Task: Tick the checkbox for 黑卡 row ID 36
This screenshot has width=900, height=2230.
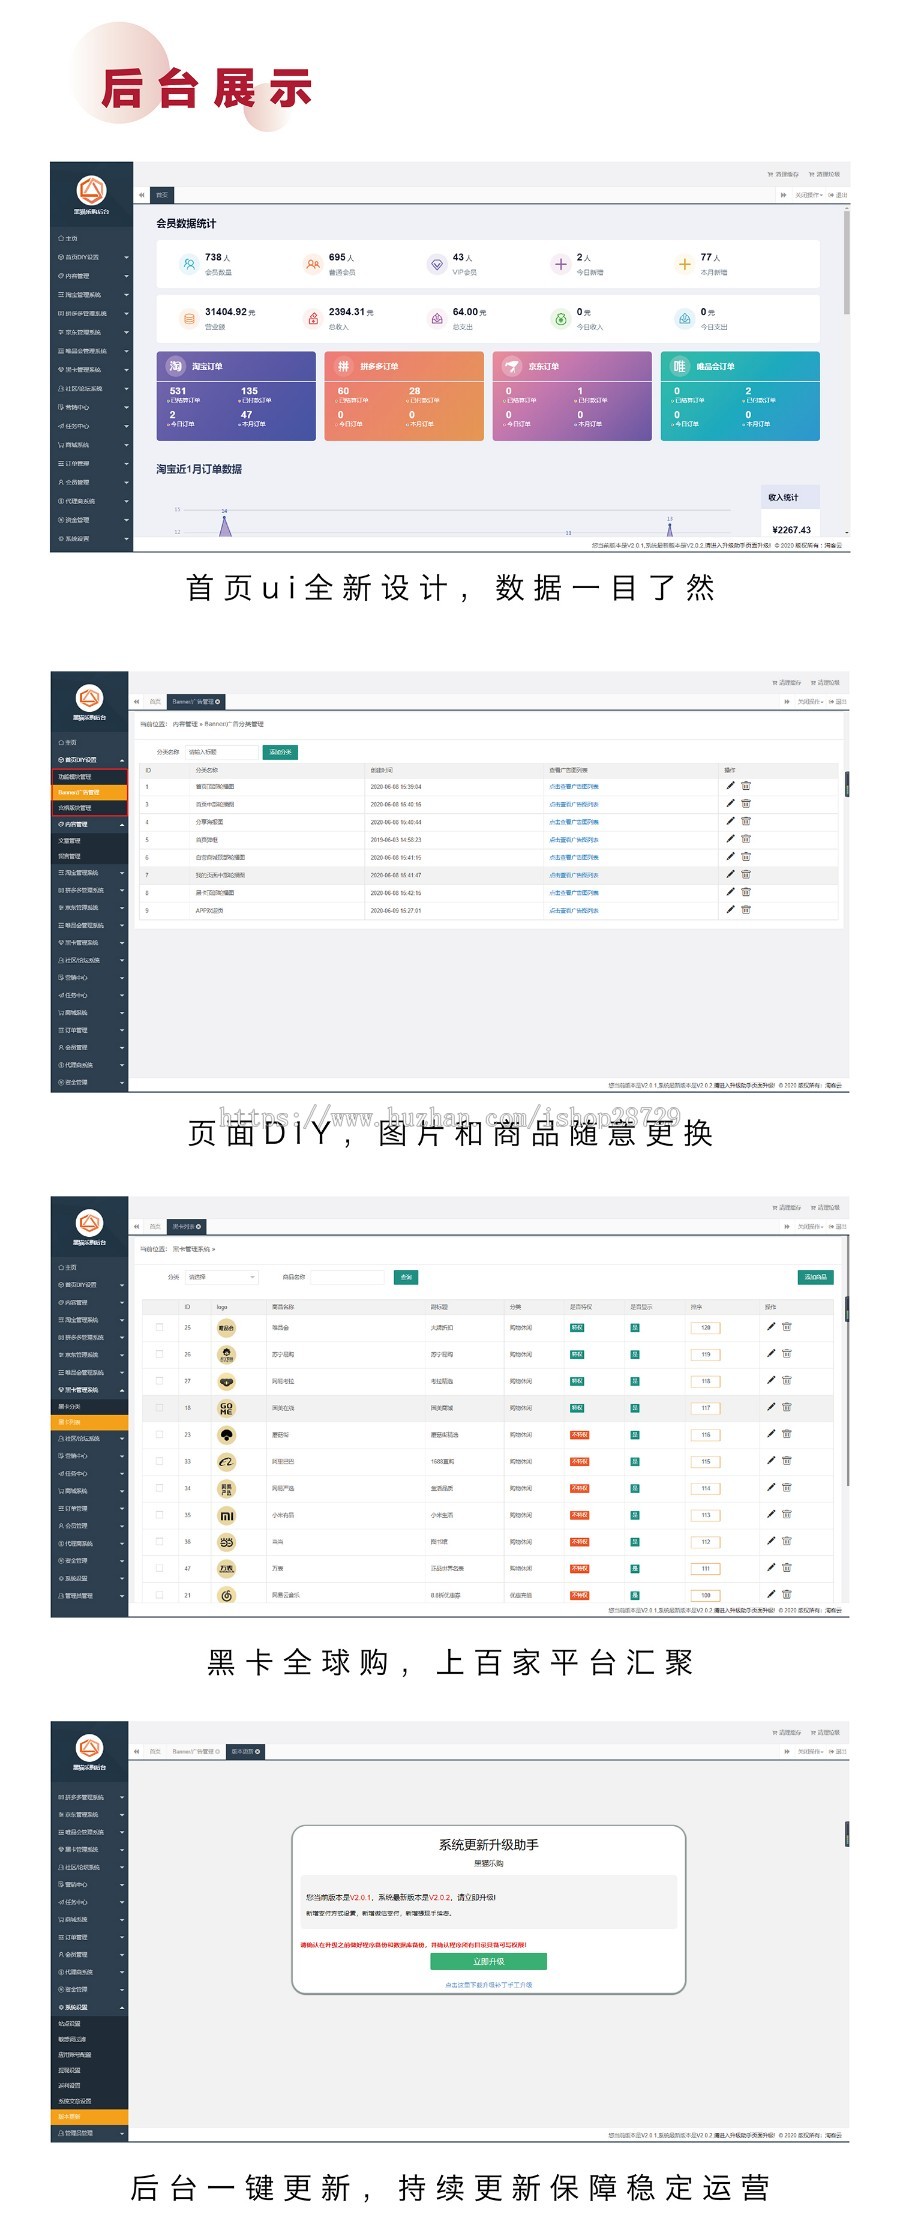Action: point(159,1541)
